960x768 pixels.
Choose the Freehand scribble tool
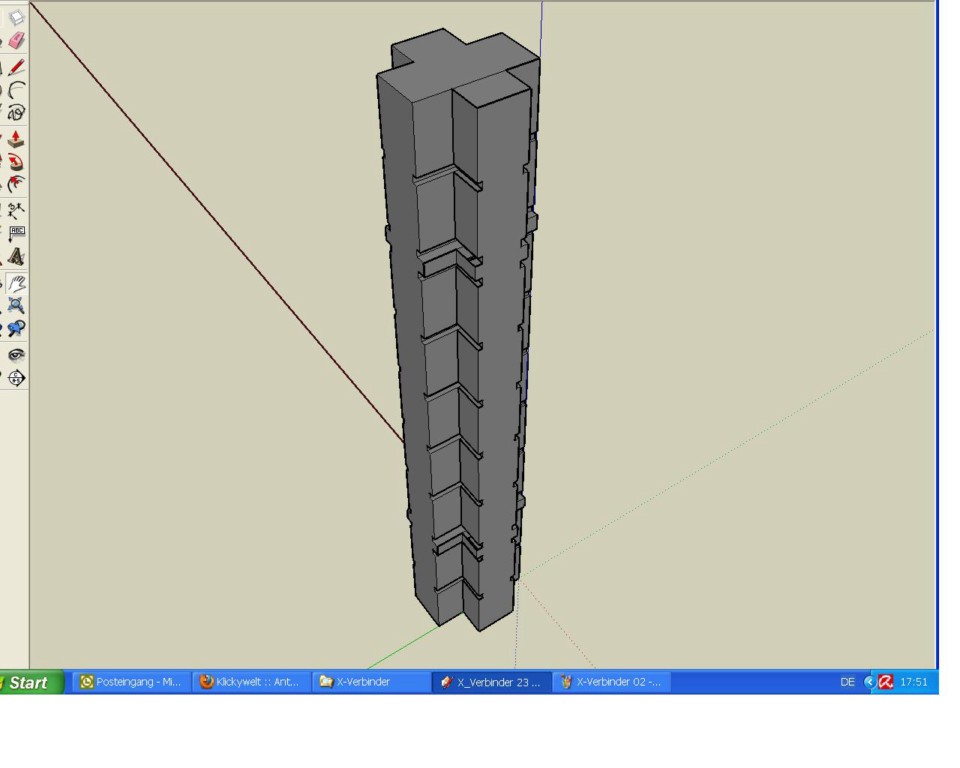click(x=16, y=113)
